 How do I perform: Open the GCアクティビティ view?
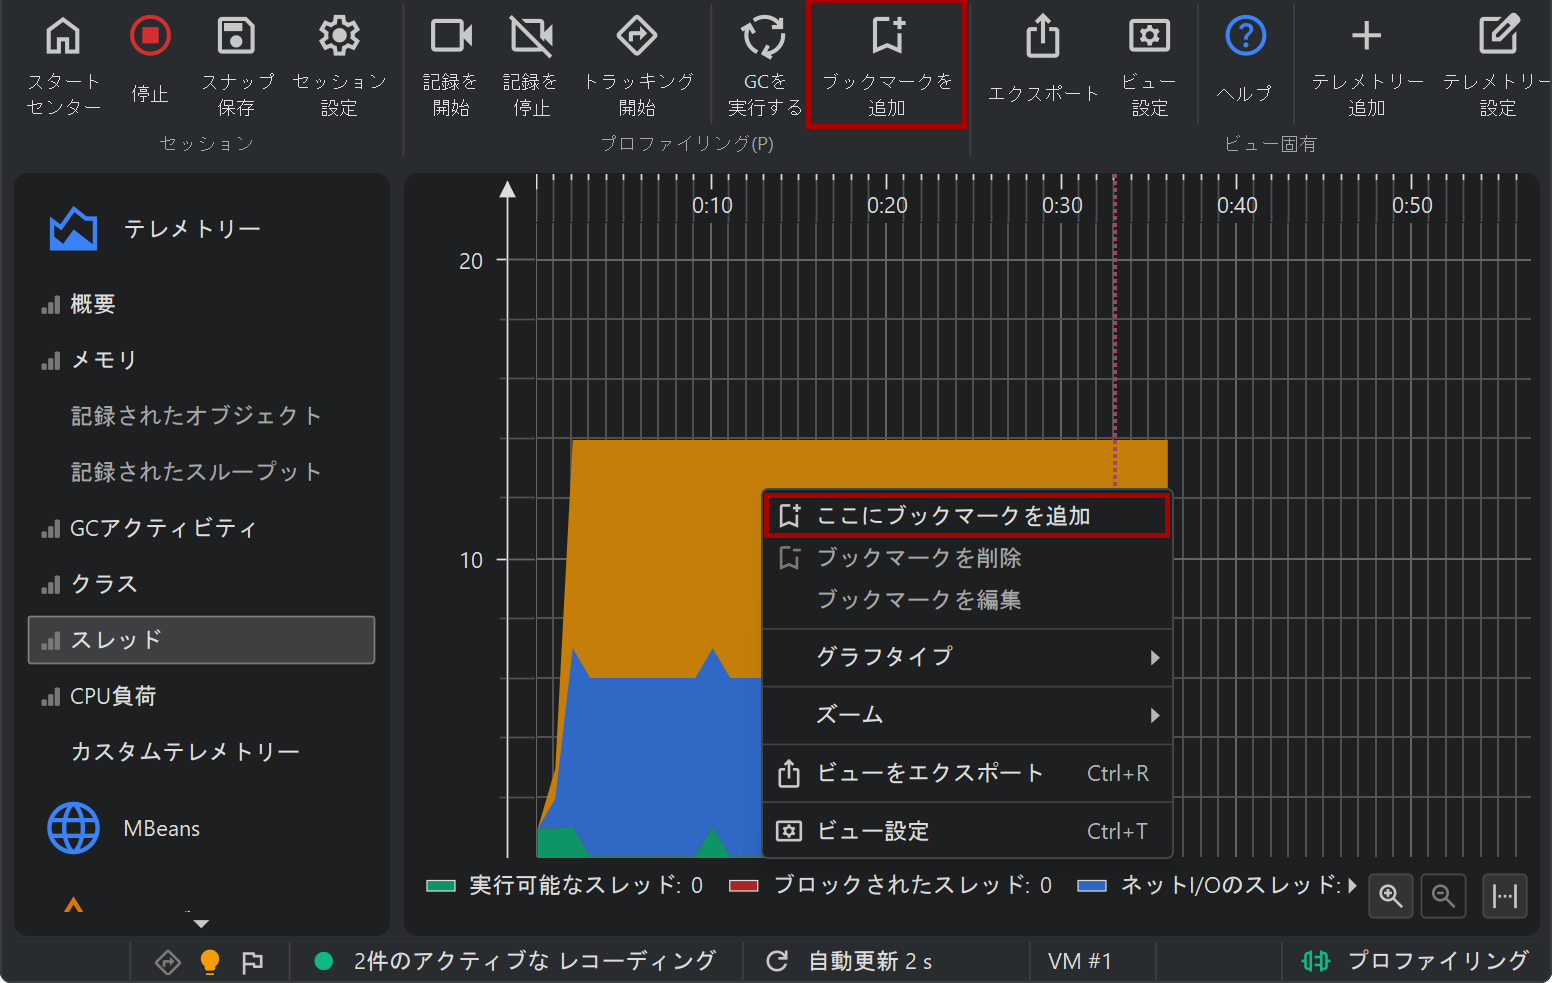[163, 528]
